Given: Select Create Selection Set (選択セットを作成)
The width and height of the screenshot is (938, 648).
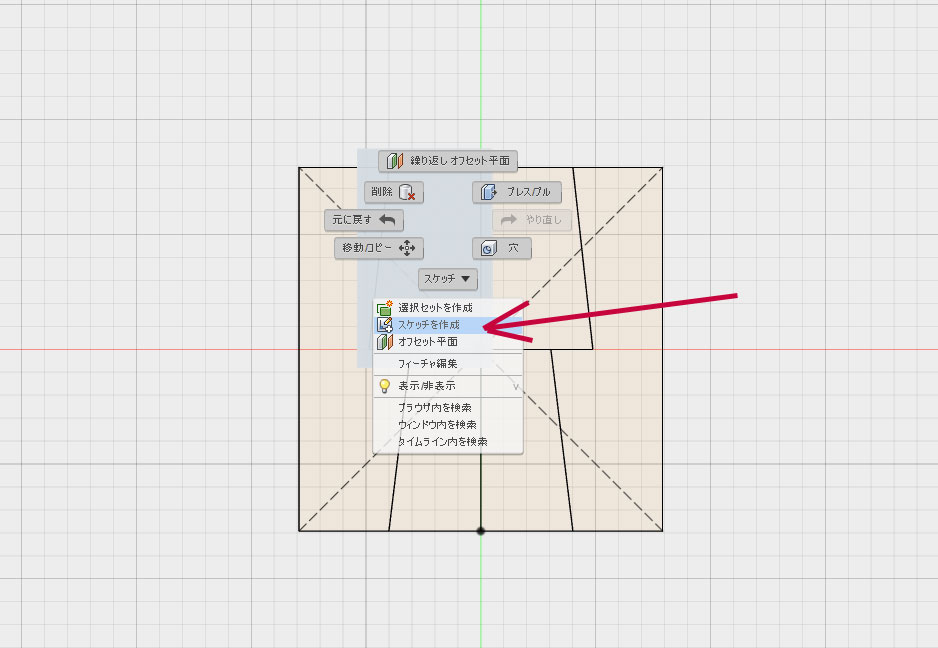Looking at the screenshot, I should [435, 308].
